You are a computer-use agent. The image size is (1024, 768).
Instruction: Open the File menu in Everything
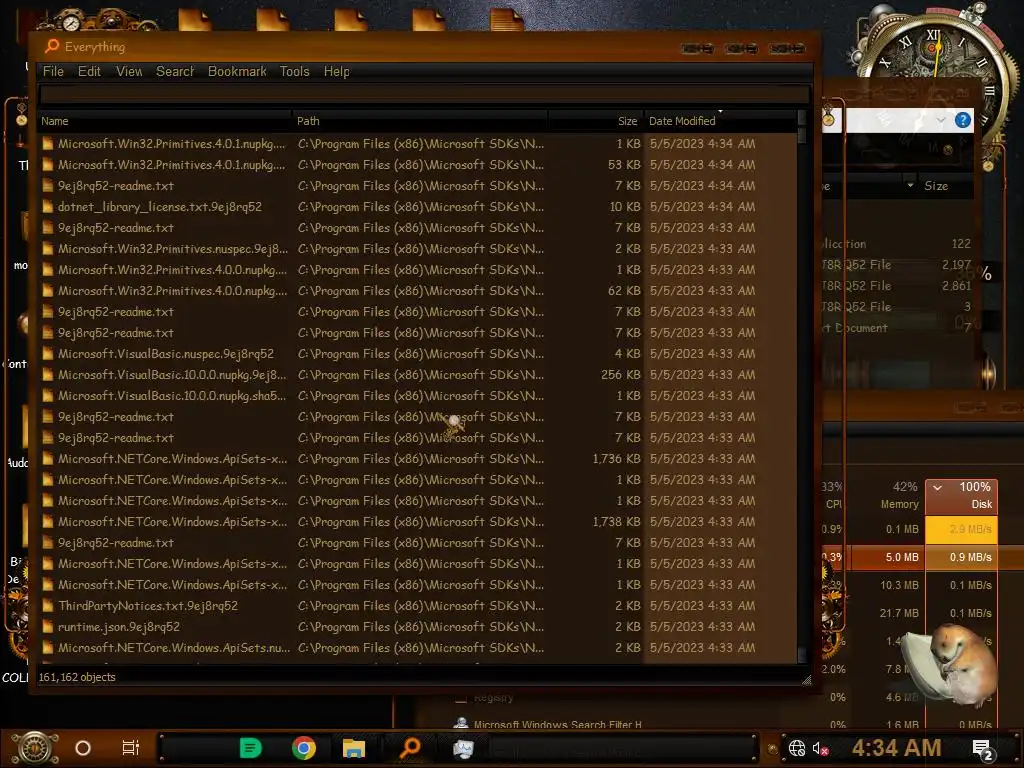click(53, 71)
